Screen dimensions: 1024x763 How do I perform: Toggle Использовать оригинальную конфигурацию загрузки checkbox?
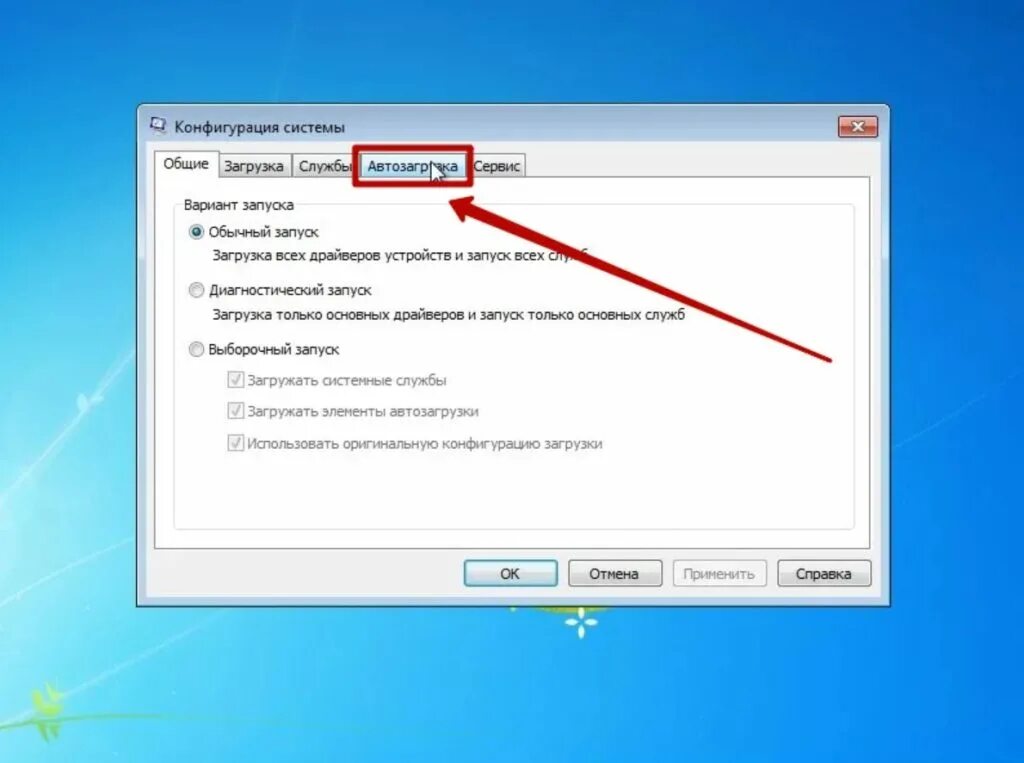tap(236, 444)
